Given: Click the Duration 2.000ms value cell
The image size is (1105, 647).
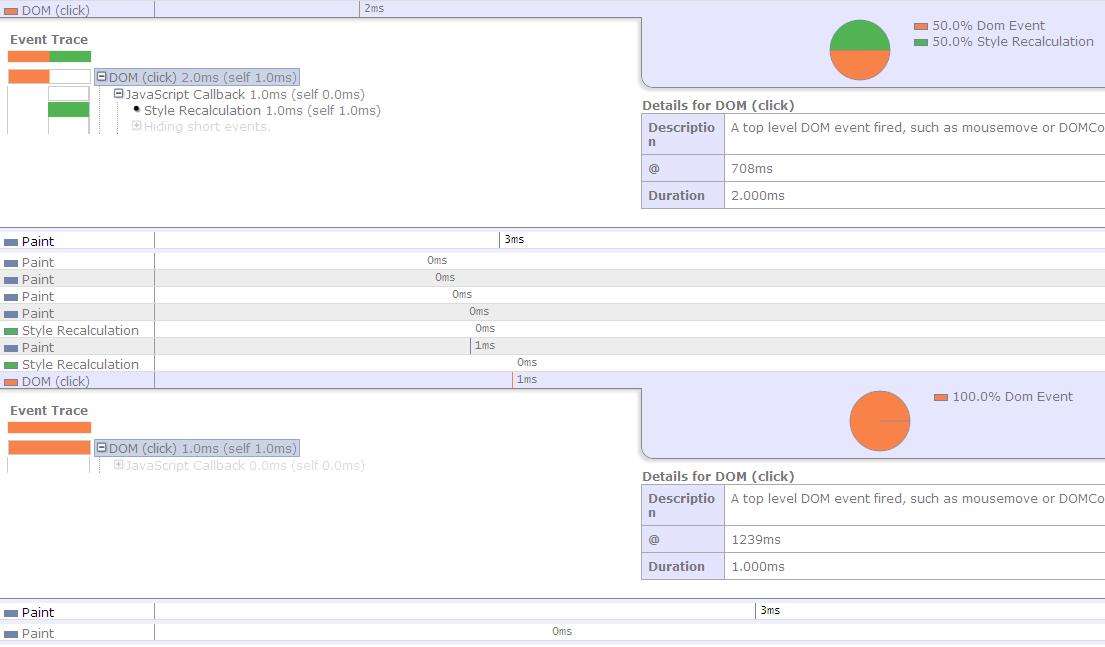Looking at the screenshot, I should [x=914, y=195].
